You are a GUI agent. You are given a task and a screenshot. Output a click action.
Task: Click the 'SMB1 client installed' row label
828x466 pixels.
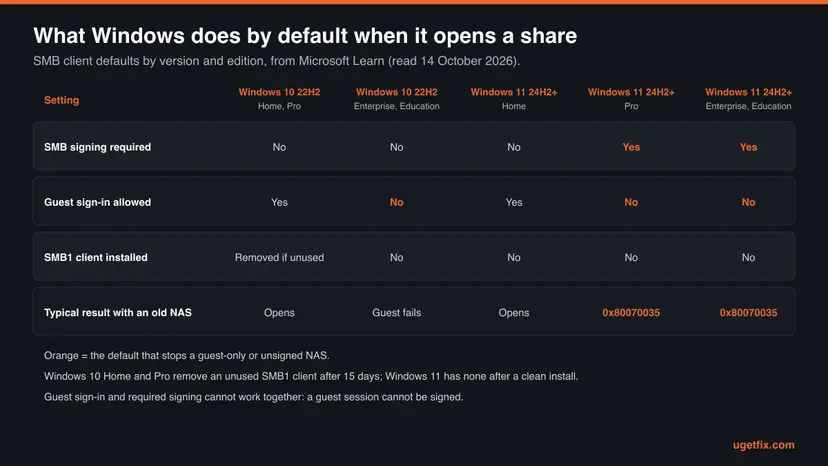[x=96, y=257]
